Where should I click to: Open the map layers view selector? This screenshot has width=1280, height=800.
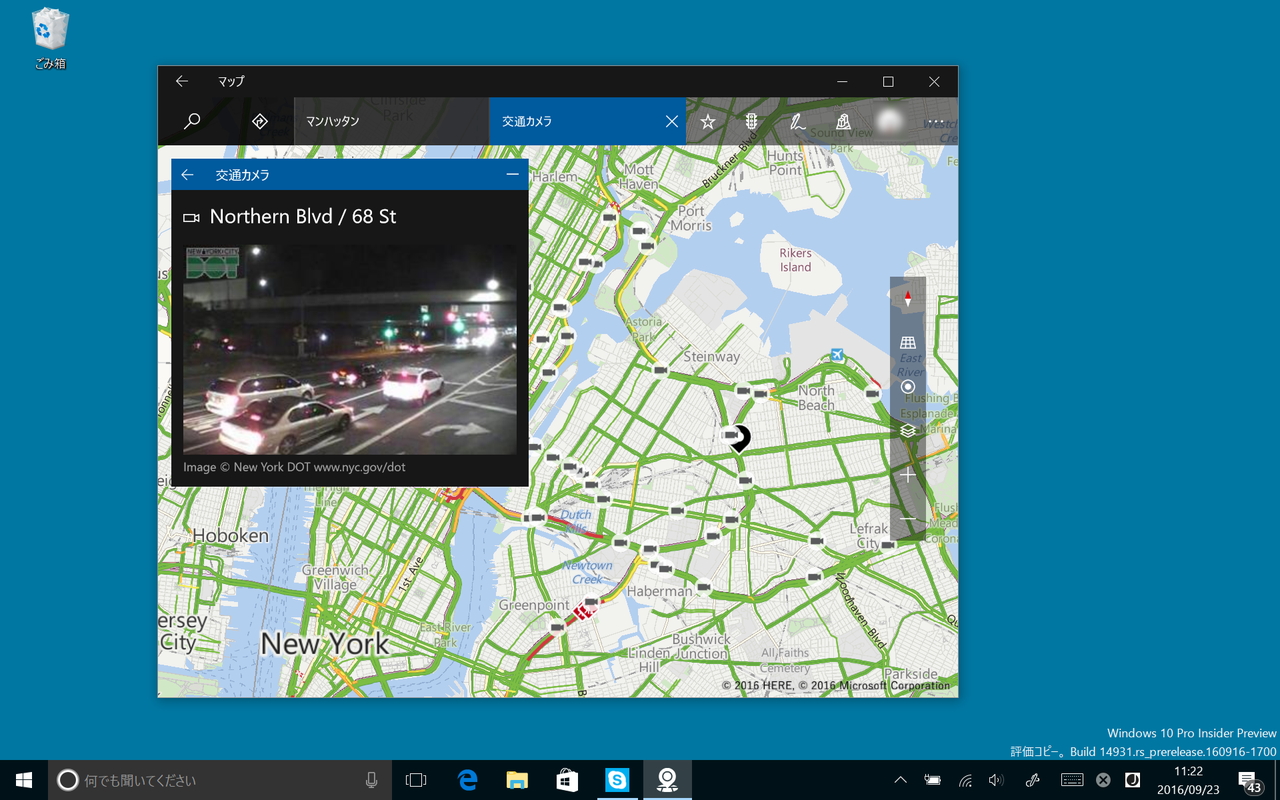click(908, 431)
